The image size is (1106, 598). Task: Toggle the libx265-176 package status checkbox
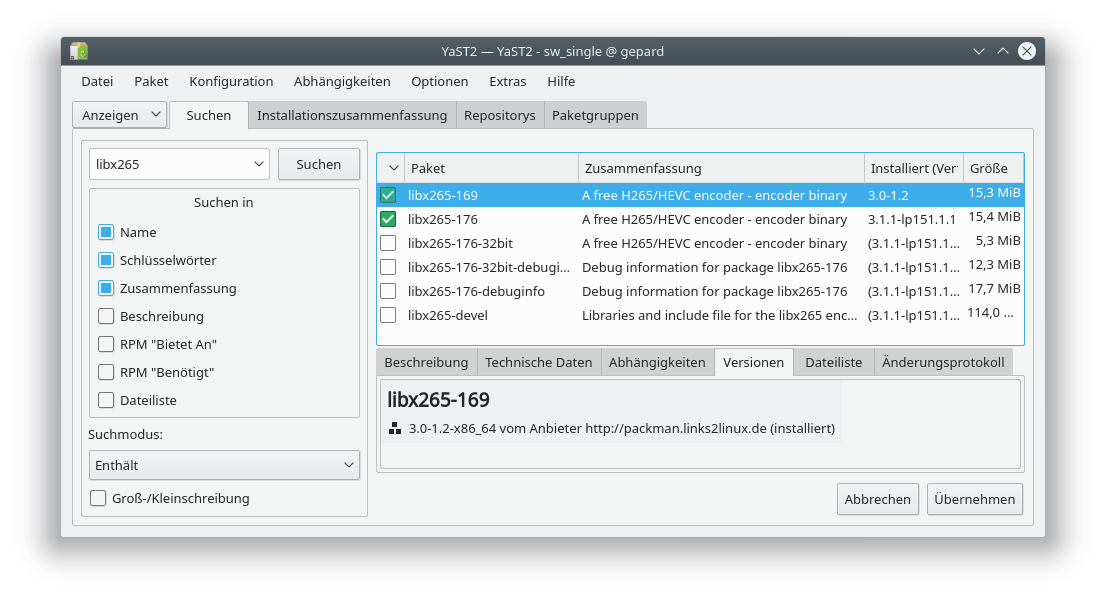pos(388,219)
